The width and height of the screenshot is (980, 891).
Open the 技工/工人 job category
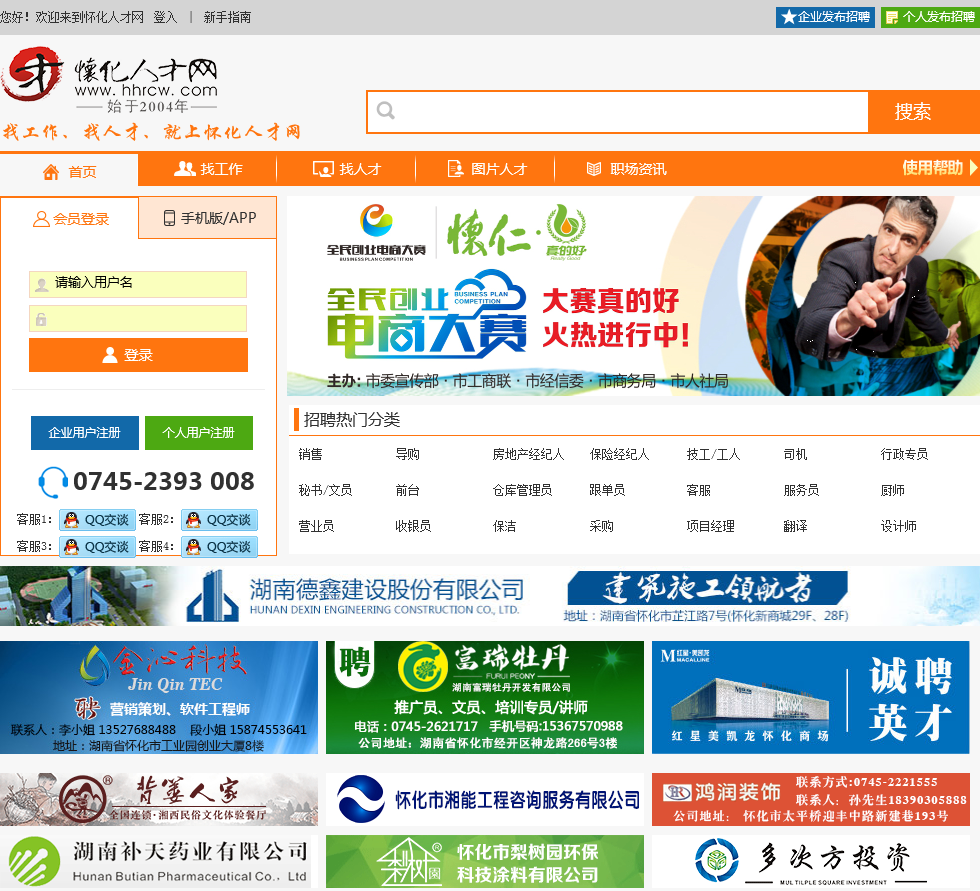tap(713, 454)
